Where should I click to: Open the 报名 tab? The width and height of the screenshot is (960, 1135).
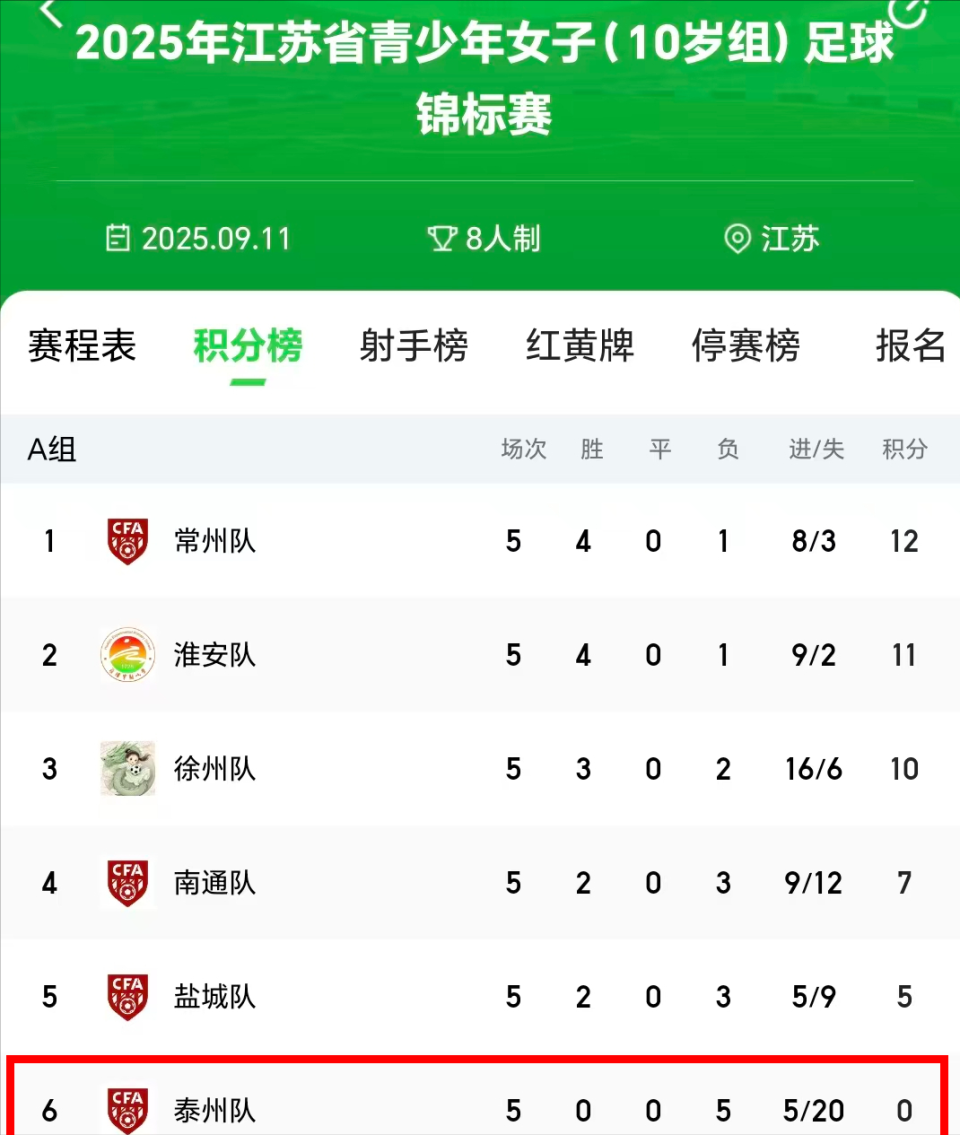(x=910, y=346)
